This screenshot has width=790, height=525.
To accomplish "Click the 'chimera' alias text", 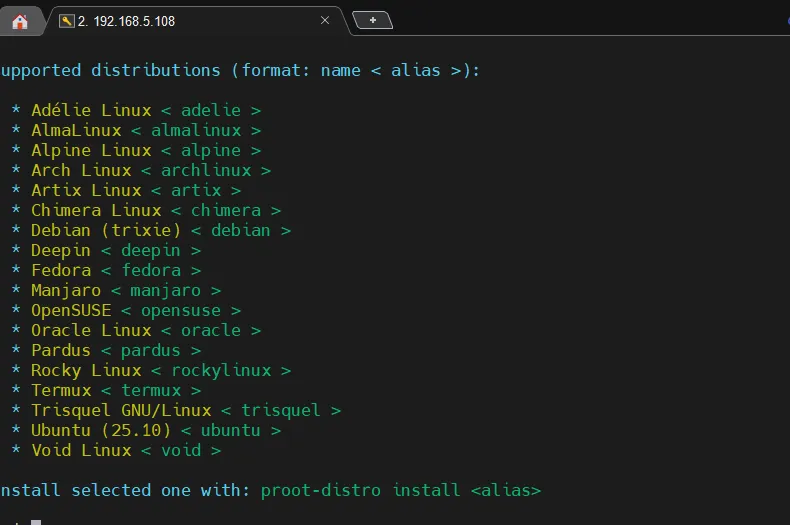I will coord(226,210).
